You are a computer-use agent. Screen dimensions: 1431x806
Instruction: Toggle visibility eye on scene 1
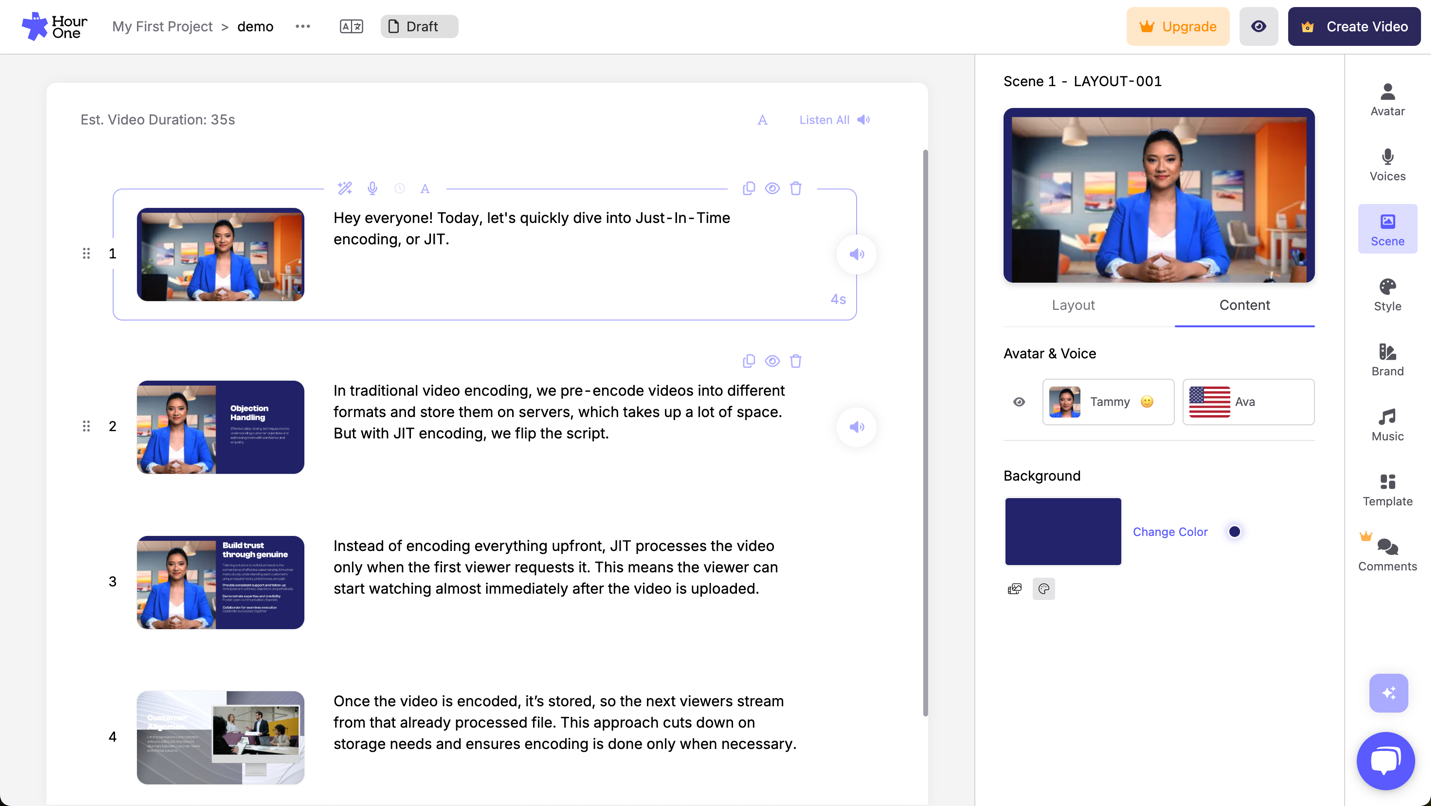click(x=772, y=188)
